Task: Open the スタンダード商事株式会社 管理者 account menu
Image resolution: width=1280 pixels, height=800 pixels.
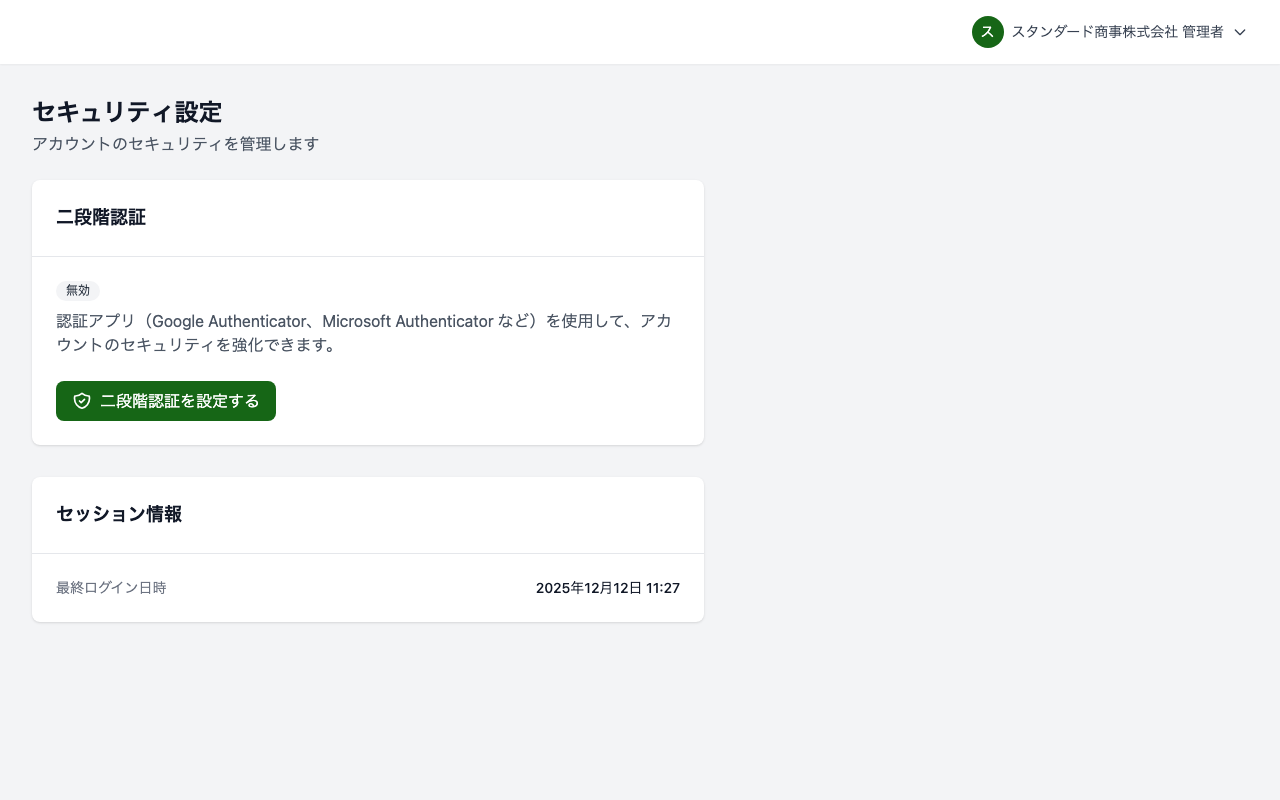Action: (1116, 32)
